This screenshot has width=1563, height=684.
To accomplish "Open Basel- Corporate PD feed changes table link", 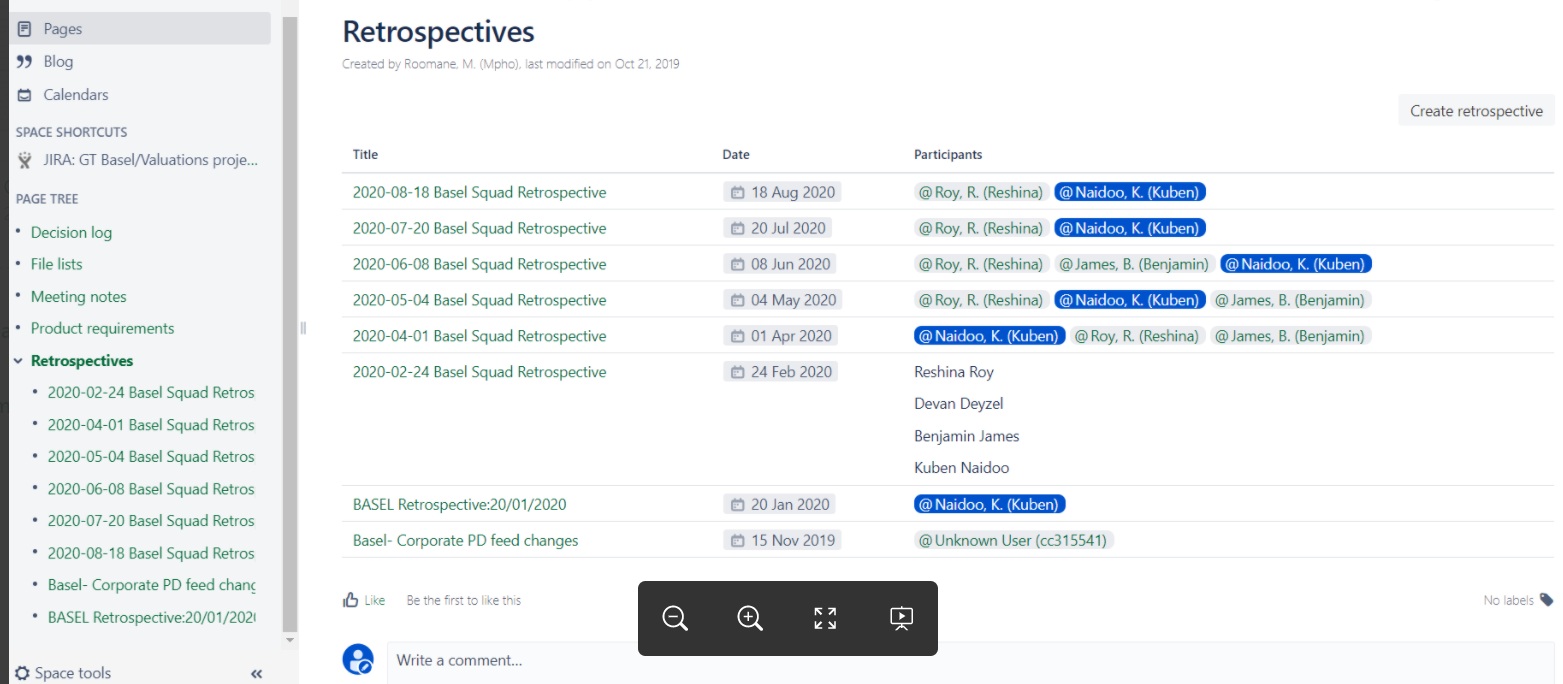I will (465, 540).
